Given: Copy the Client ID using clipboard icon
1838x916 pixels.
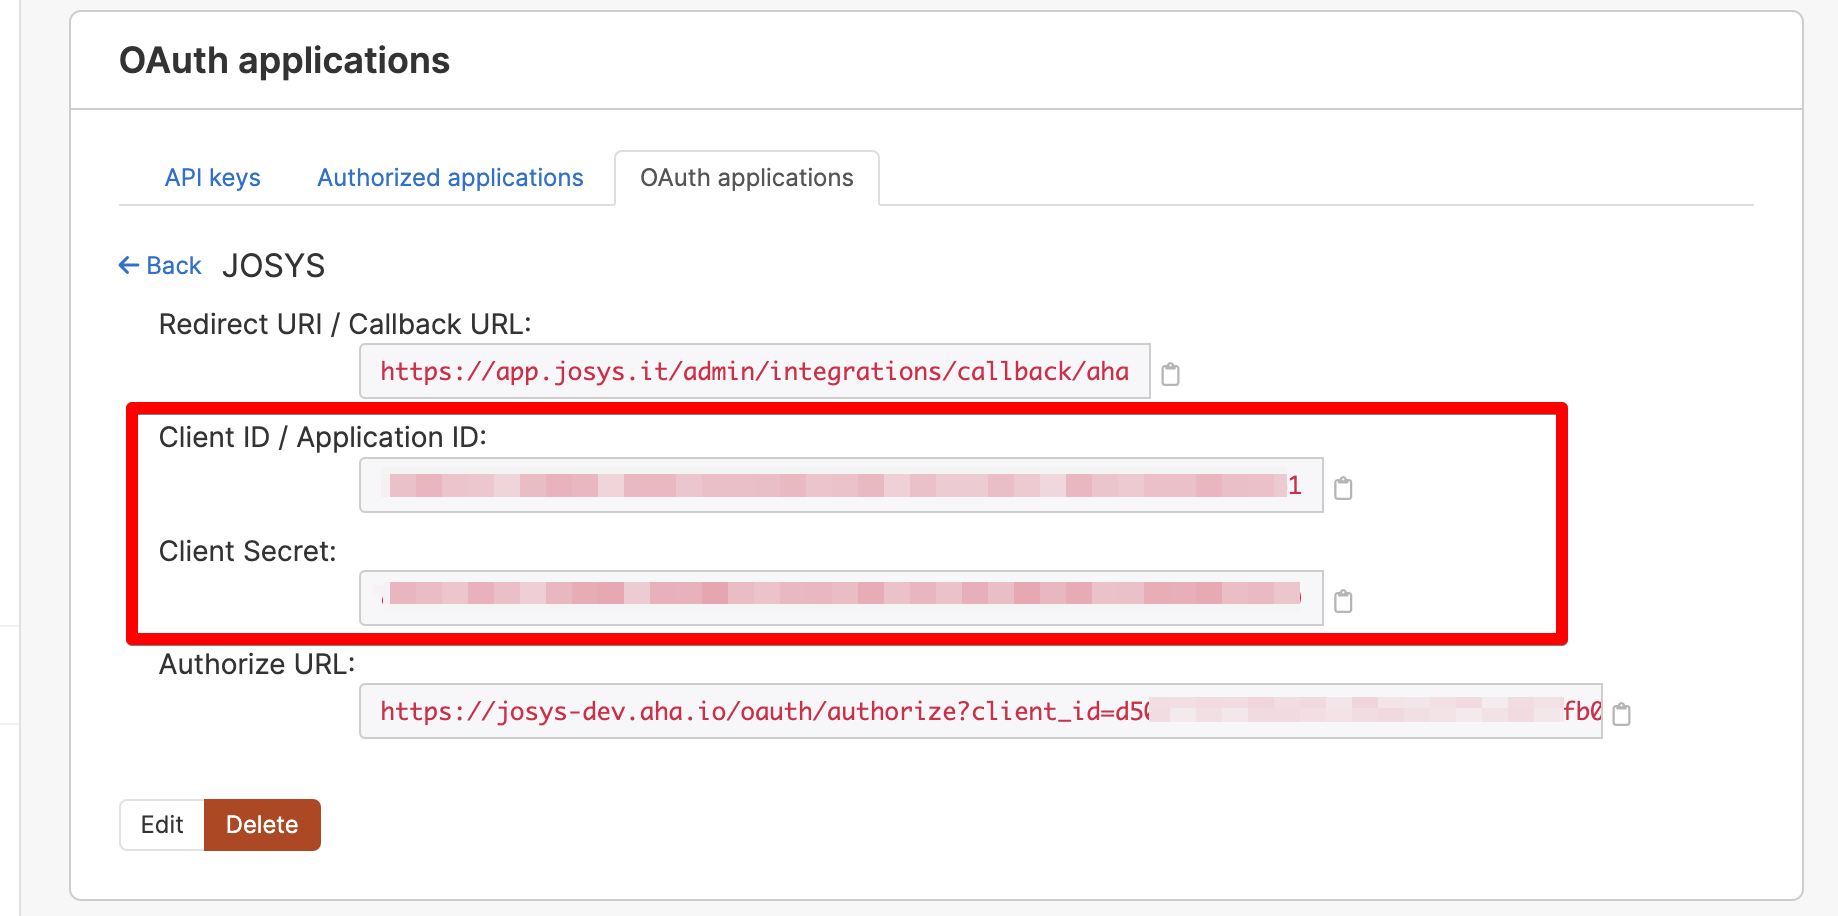Looking at the screenshot, I should pos(1343,488).
